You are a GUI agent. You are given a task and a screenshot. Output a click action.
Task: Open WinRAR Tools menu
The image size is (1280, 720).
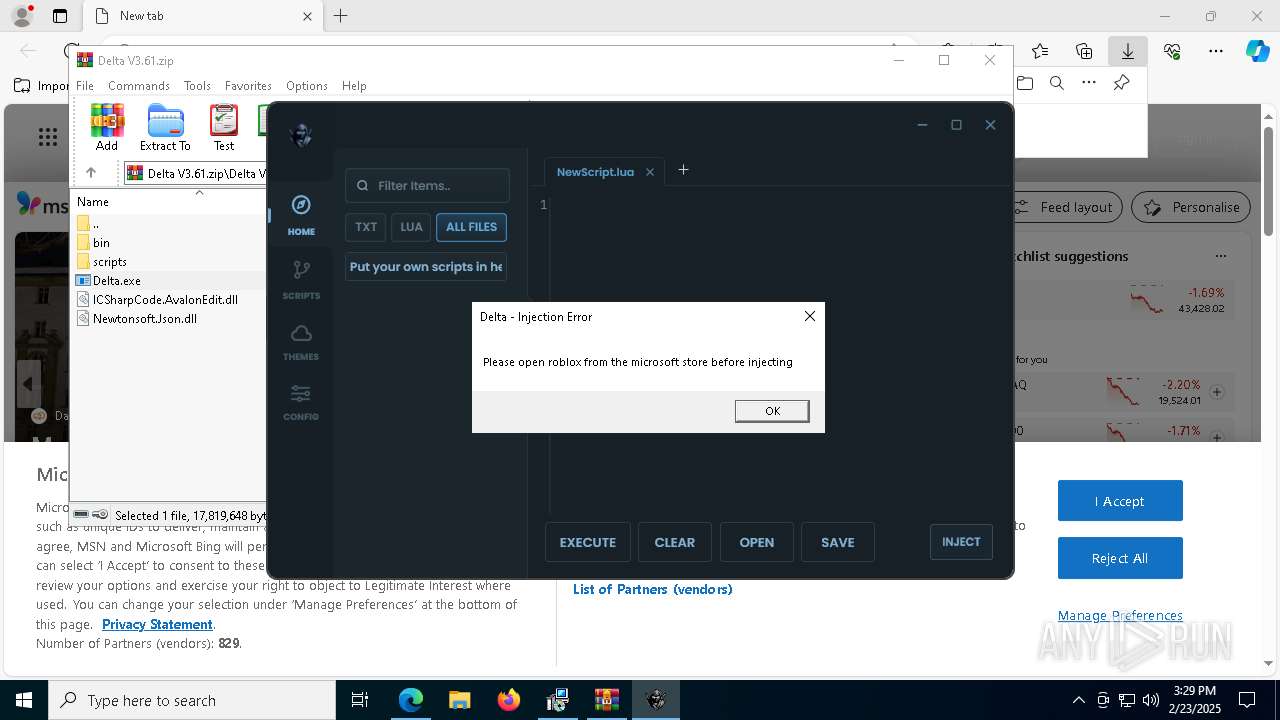[x=197, y=86]
